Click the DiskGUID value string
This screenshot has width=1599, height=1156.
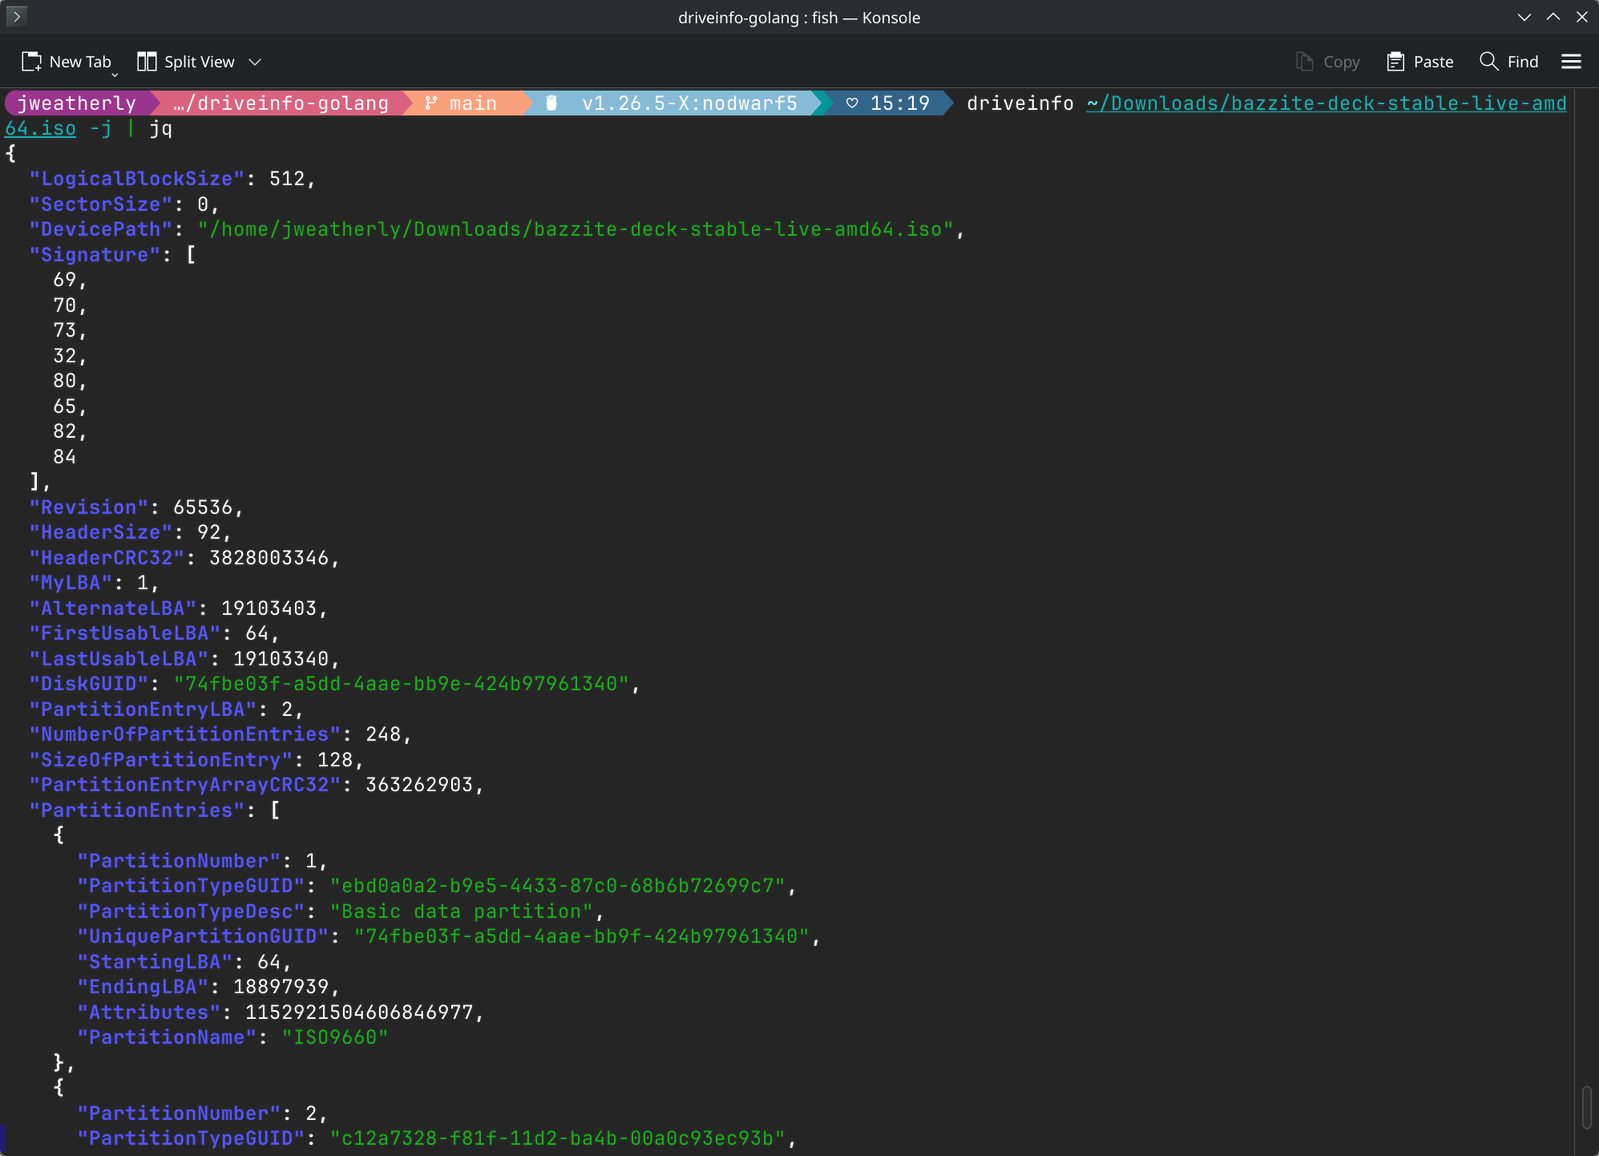point(402,684)
